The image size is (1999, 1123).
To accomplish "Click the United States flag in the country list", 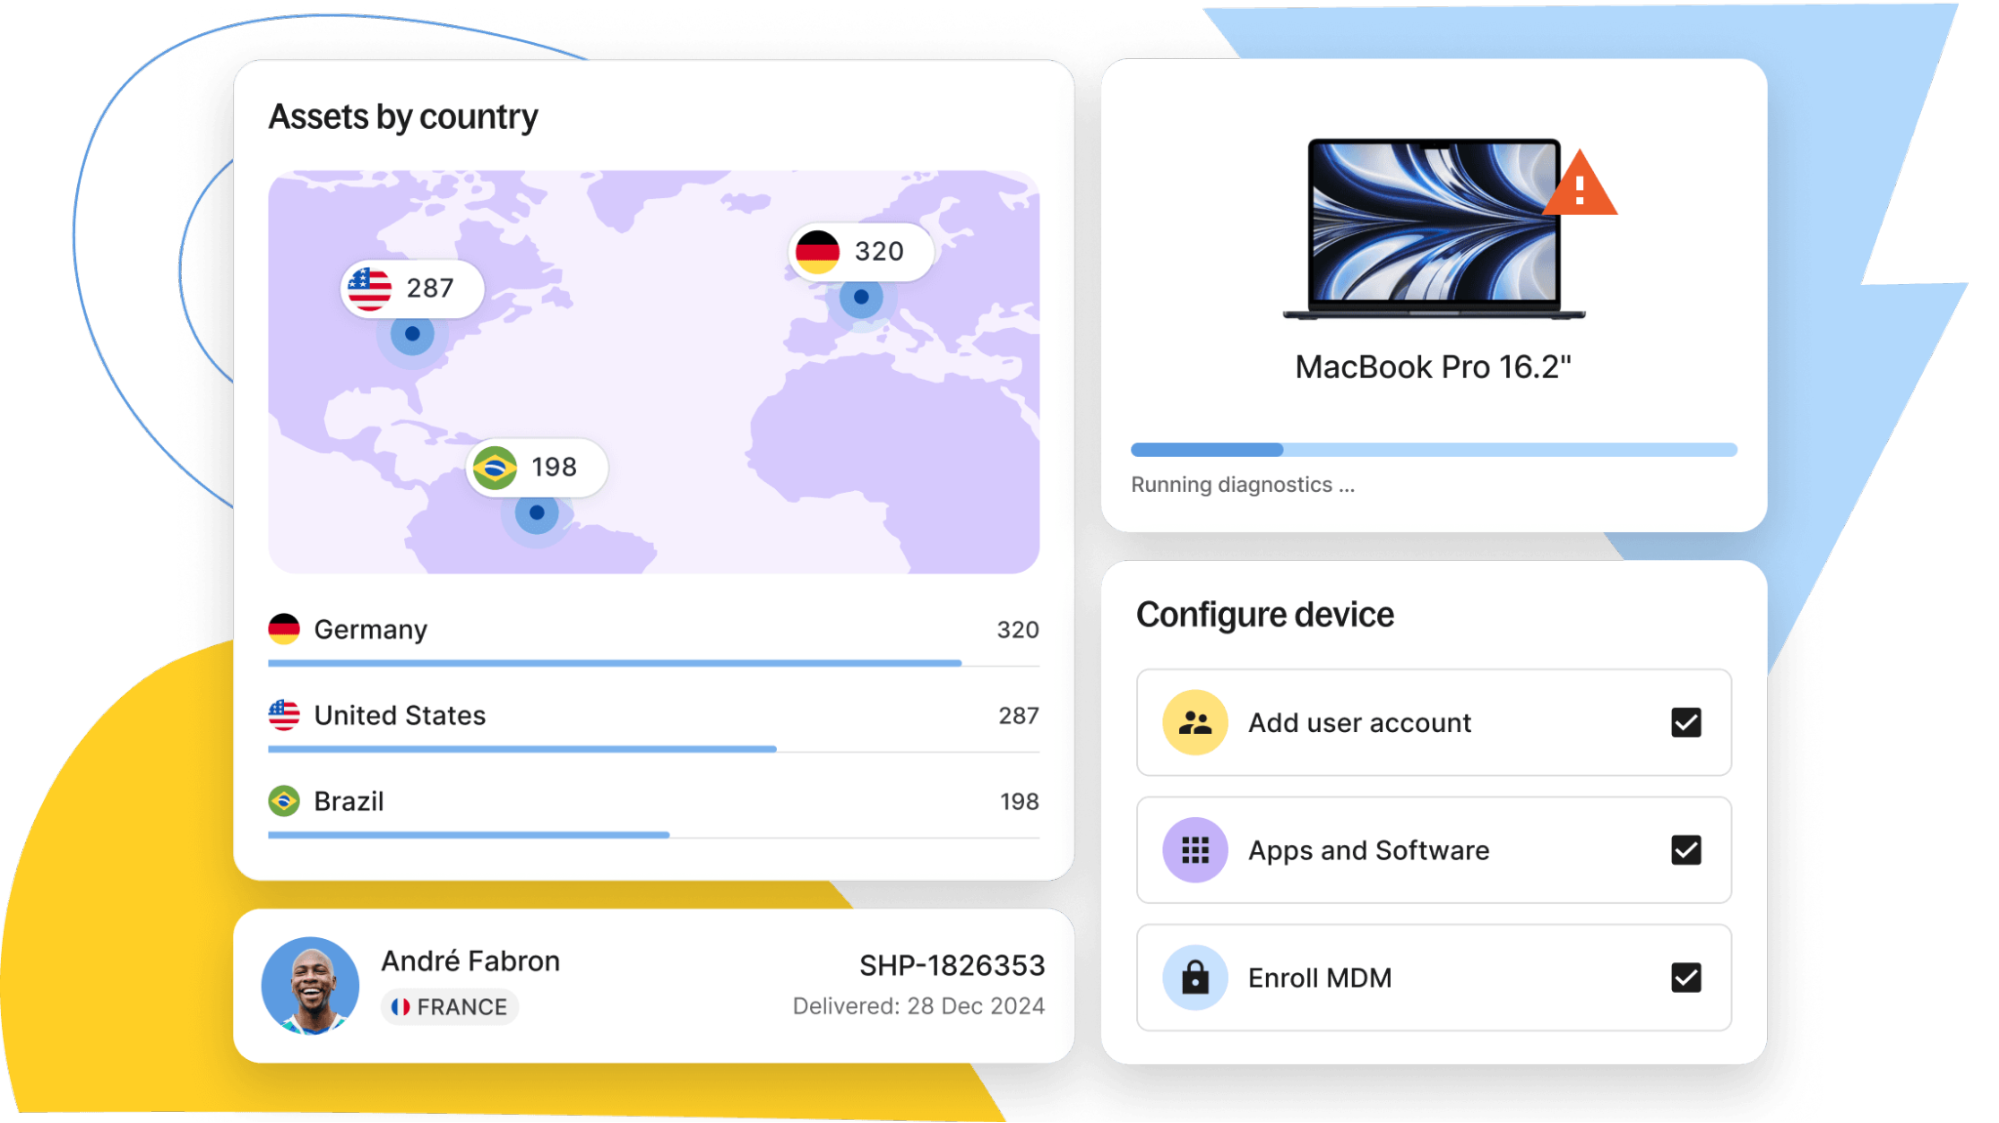I will pos(284,715).
